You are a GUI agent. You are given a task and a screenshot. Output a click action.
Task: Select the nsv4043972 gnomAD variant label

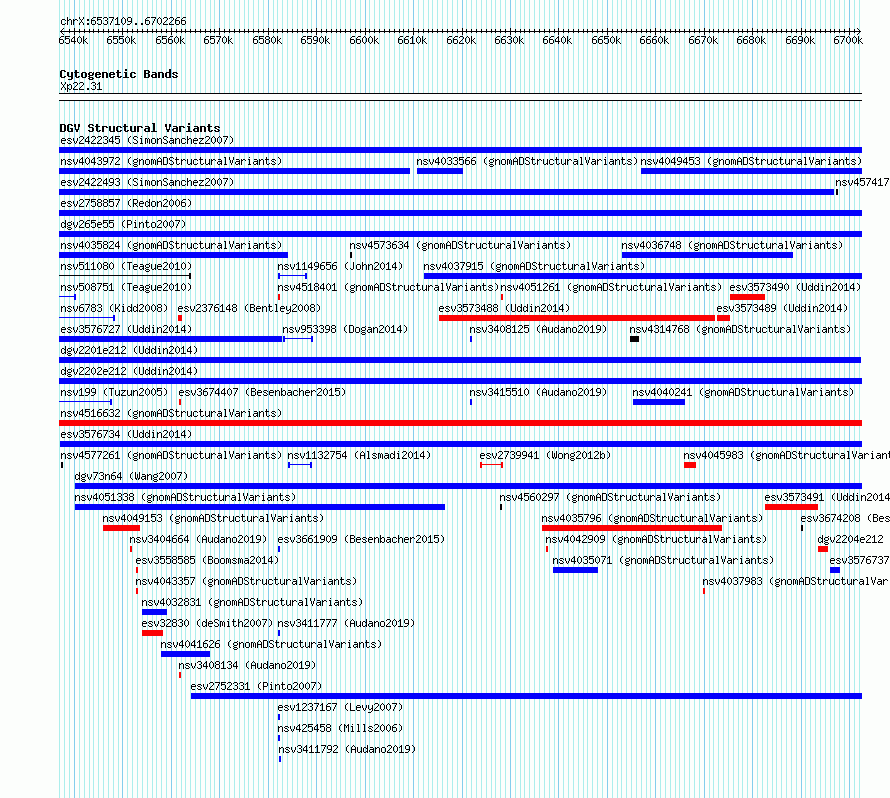171,161
